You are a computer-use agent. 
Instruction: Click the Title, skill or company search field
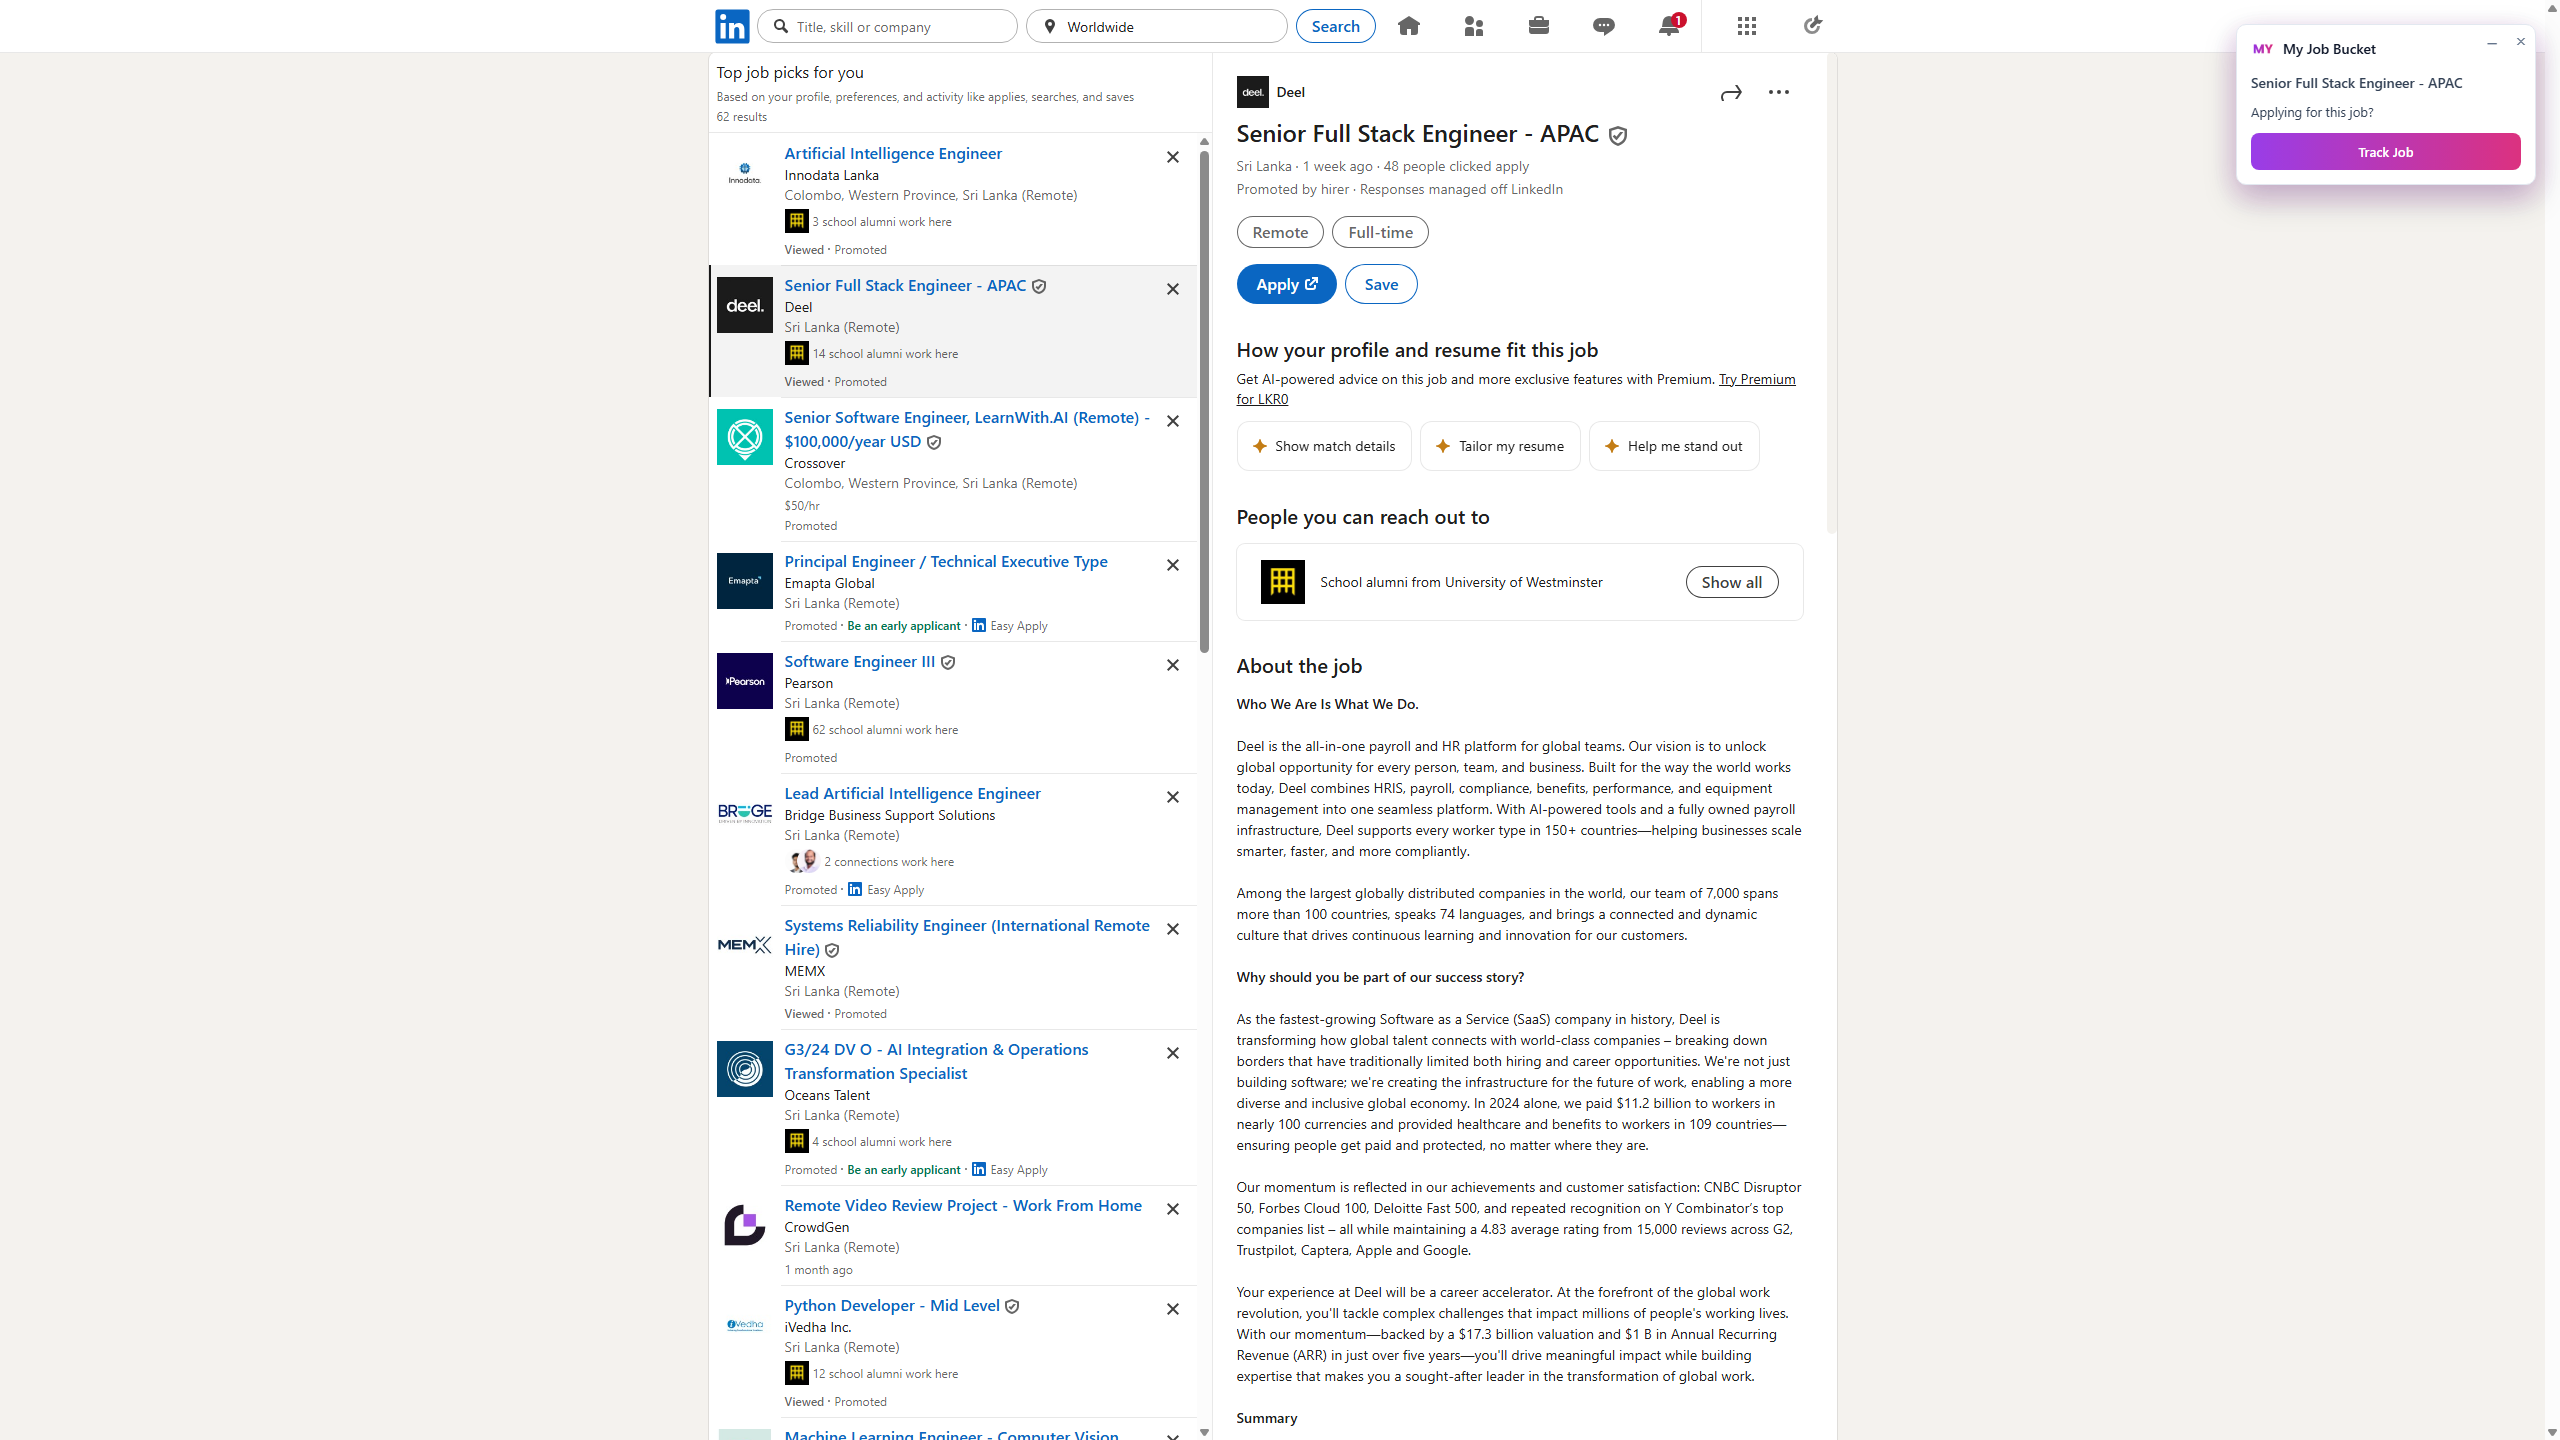[888, 26]
